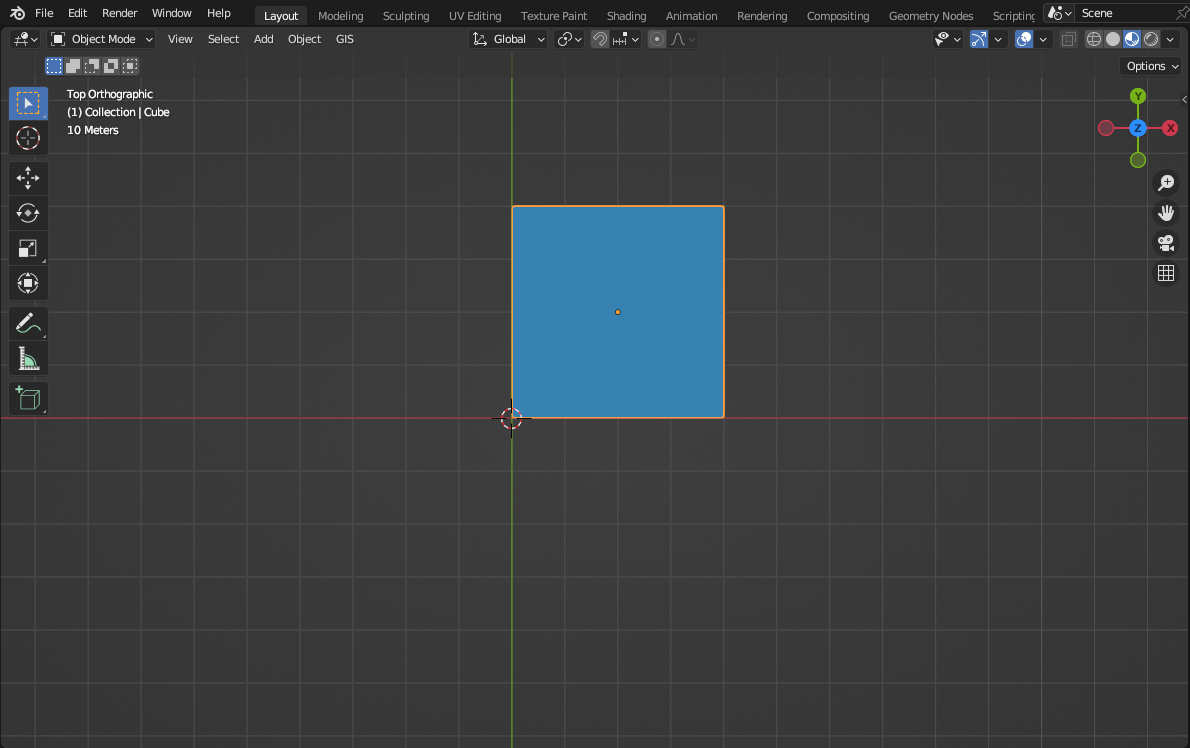Image resolution: width=1190 pixels, height=748 pixels.
Task: Open the GIS menu
Action: click(344, 38)
